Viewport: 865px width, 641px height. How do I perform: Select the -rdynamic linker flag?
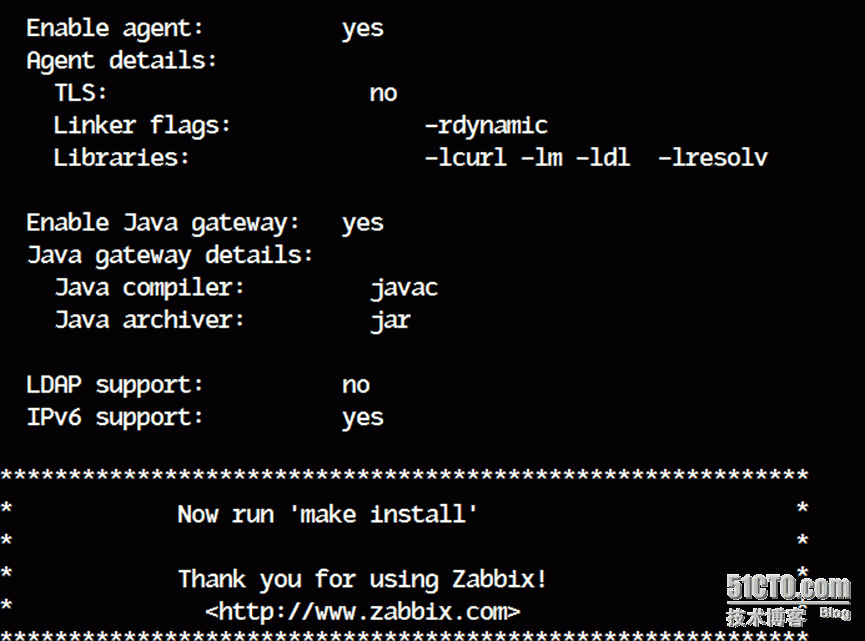[486, 125]
